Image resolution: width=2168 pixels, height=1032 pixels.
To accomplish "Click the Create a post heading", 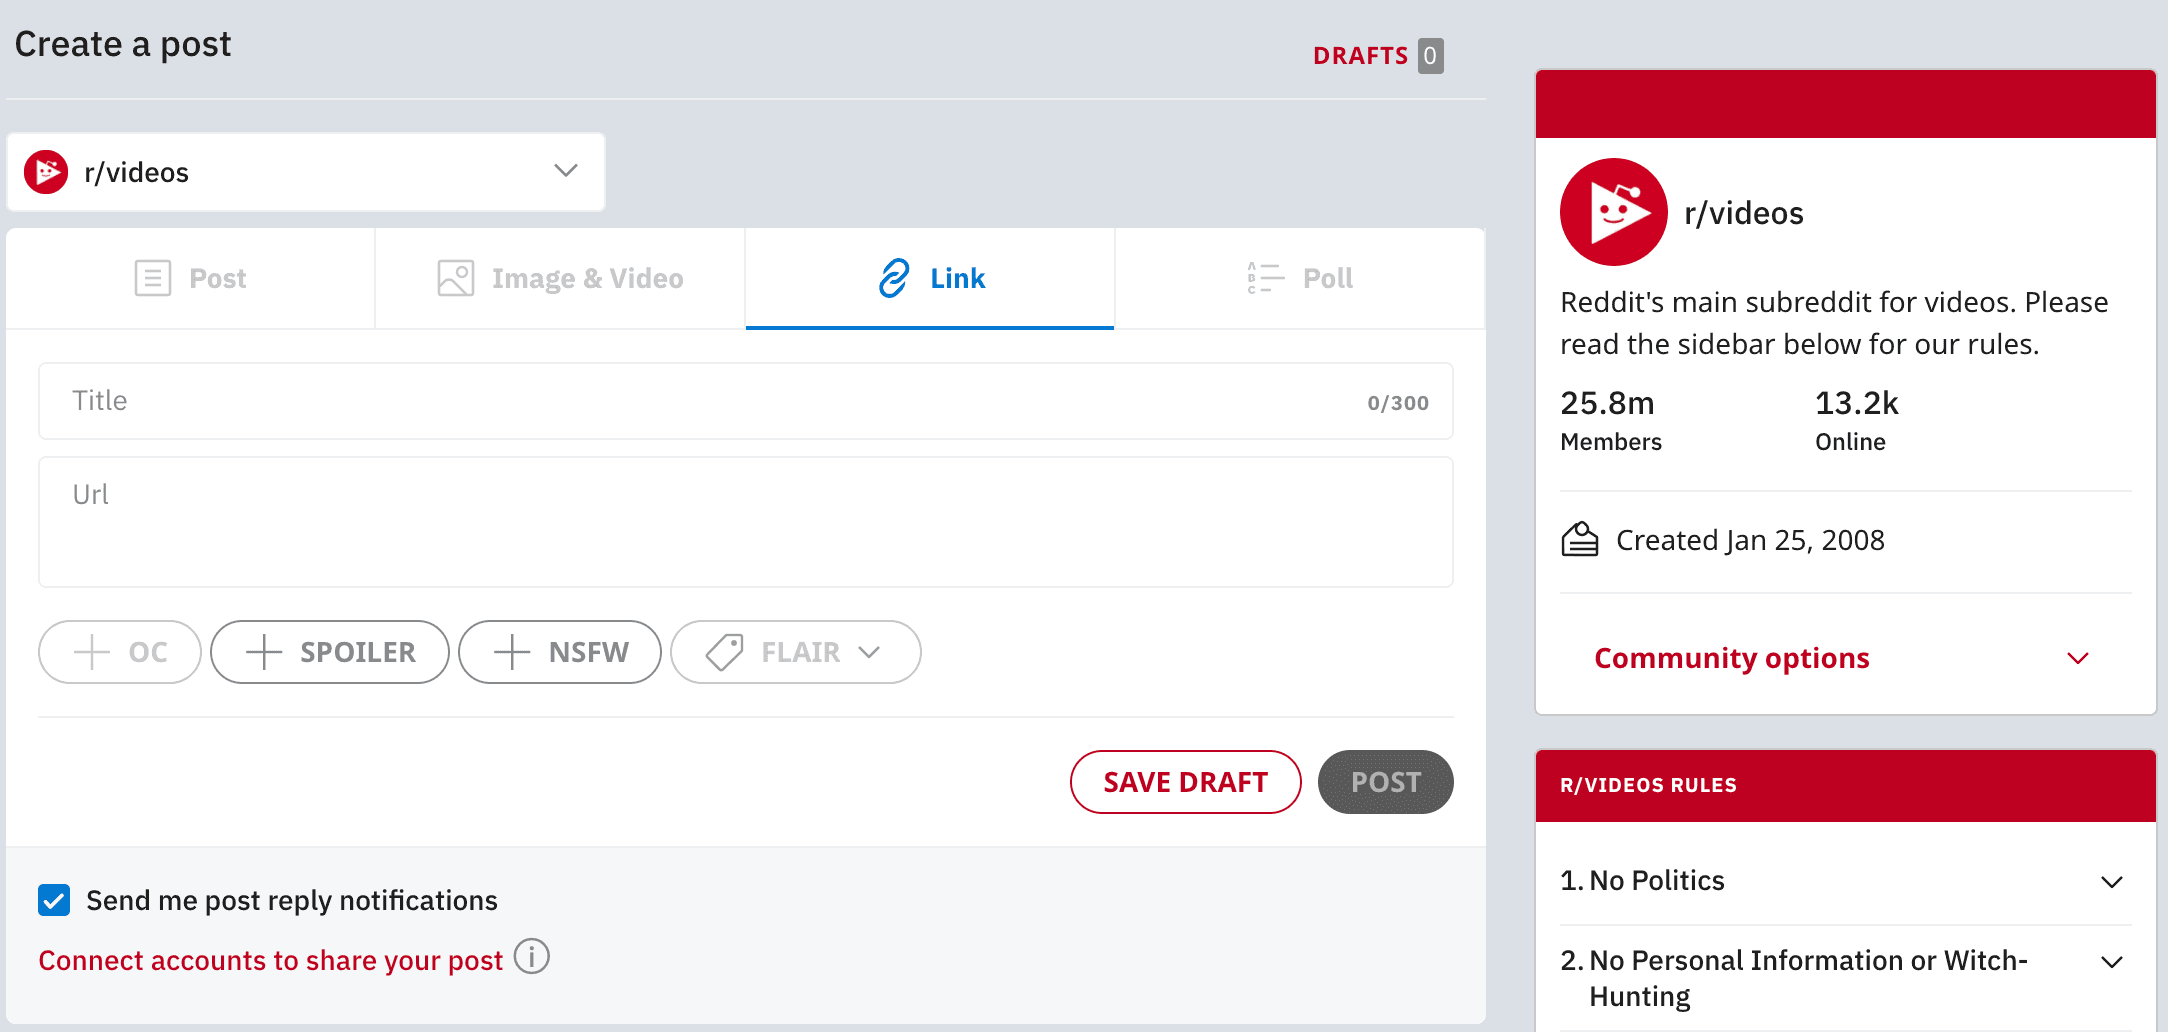I will click(x=123, y=44).
